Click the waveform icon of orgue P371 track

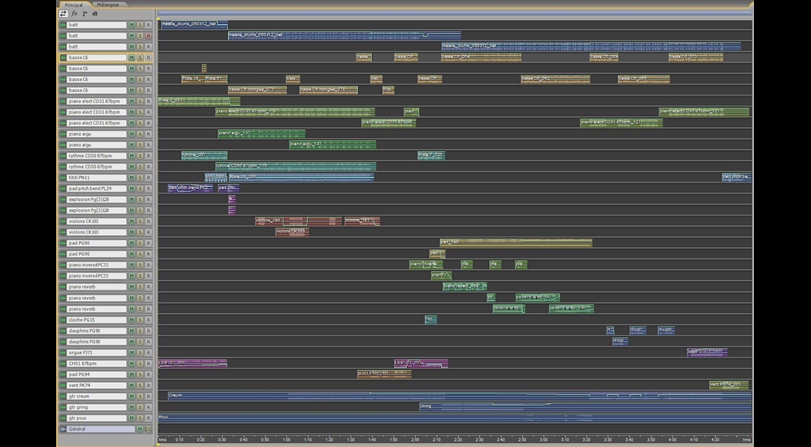(63, 353)
